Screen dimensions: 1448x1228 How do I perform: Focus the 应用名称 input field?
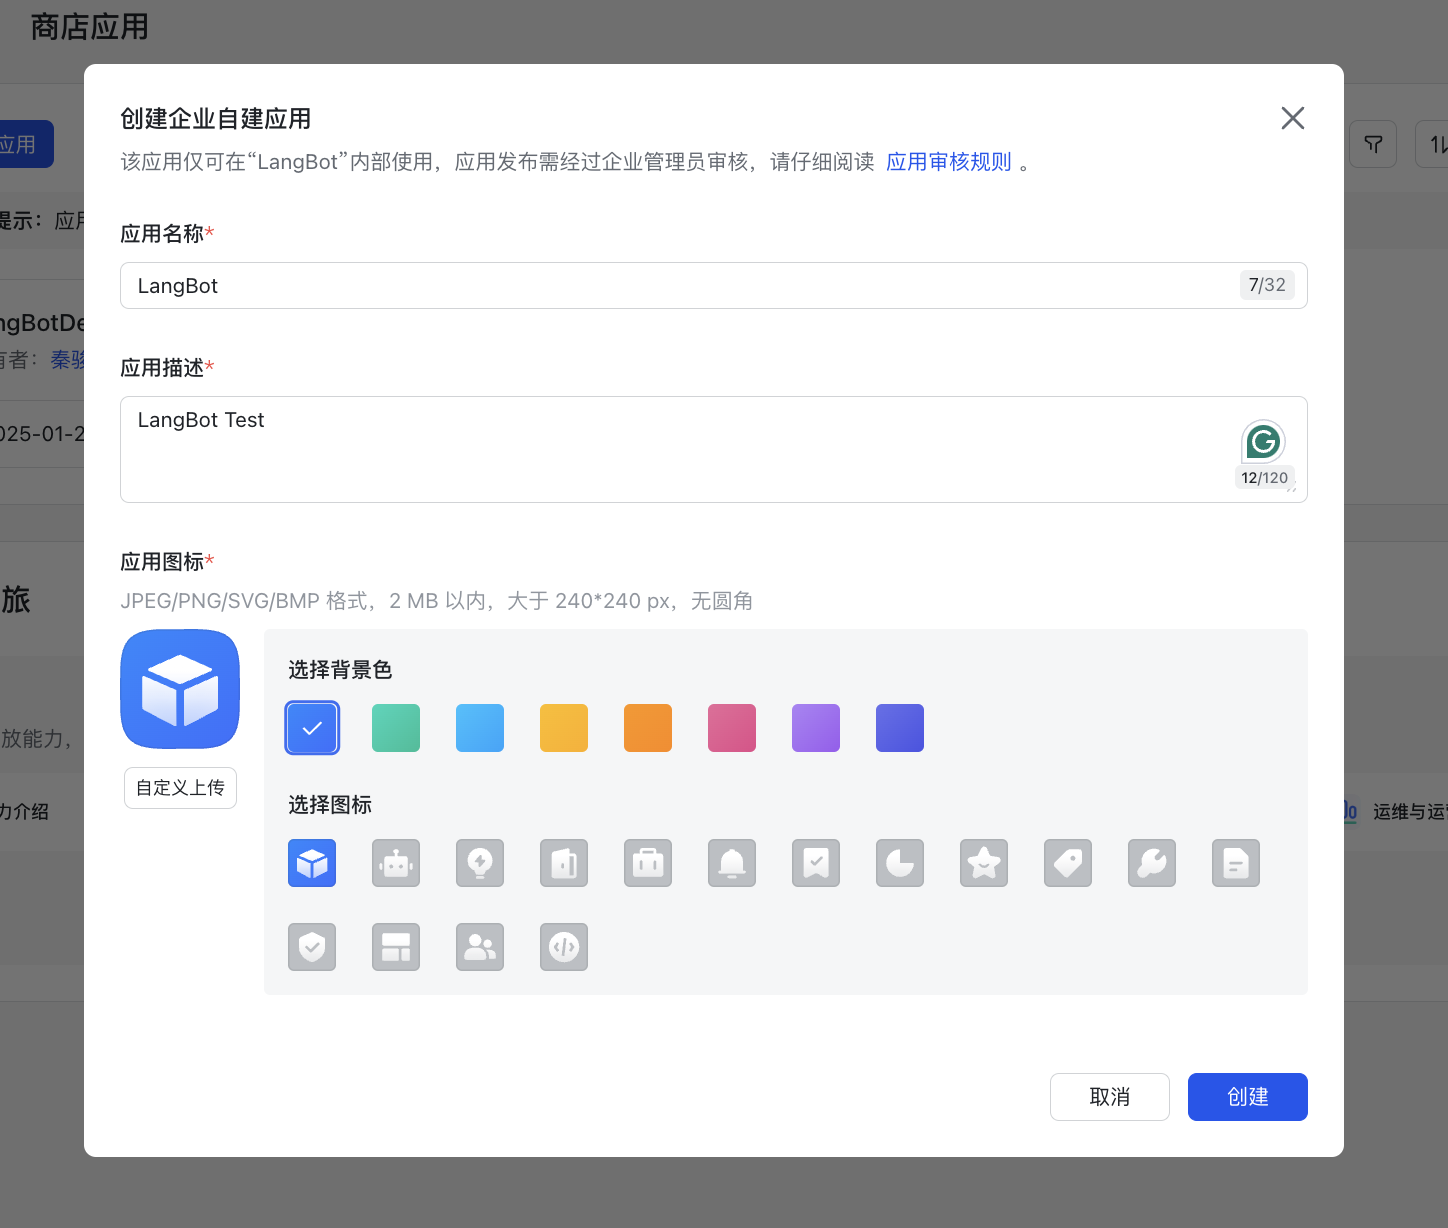click(680, 286)
